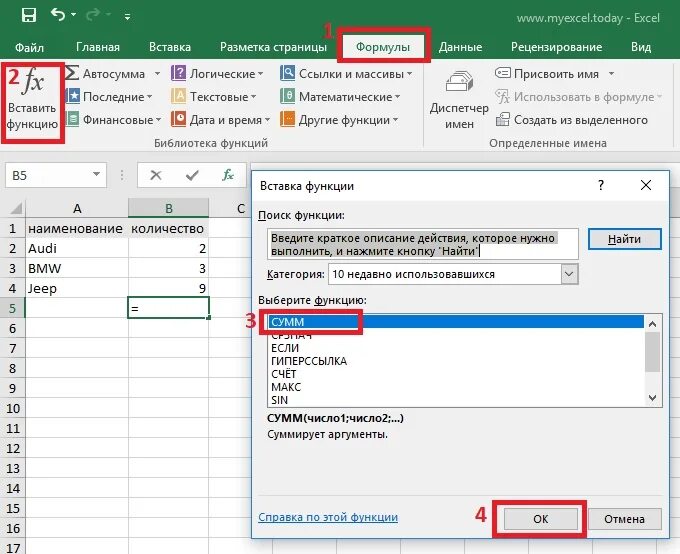Open the Справка по этой функции link
Image resolution: width=680 pixels, height=554 pixels.
(x=328, y=517)
